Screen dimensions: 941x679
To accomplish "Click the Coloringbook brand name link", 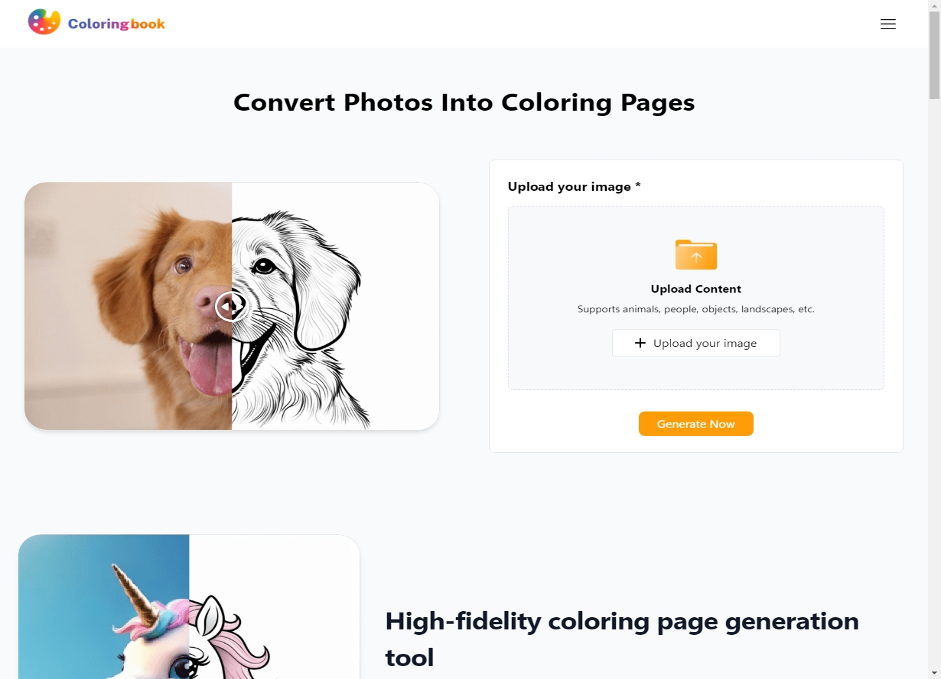I will [116, 24].
